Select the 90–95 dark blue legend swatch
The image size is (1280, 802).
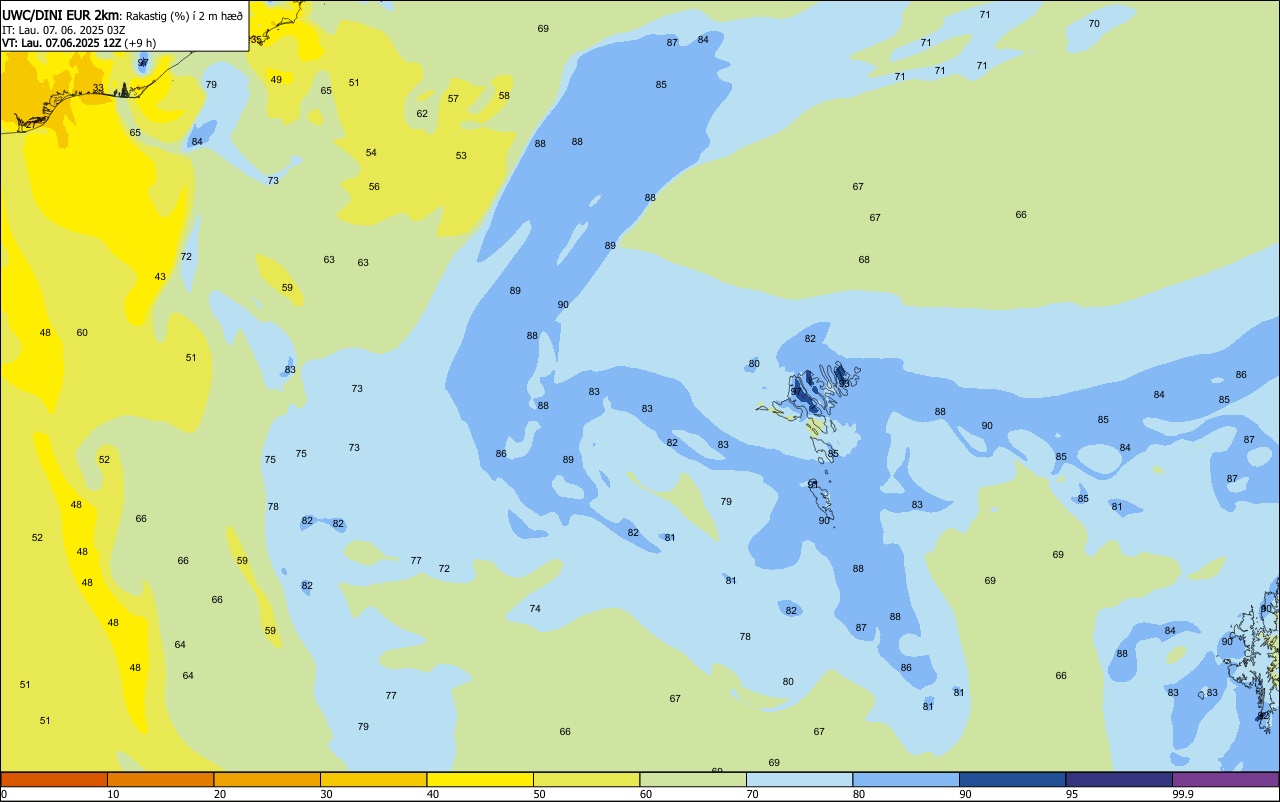coord(1012,779)
